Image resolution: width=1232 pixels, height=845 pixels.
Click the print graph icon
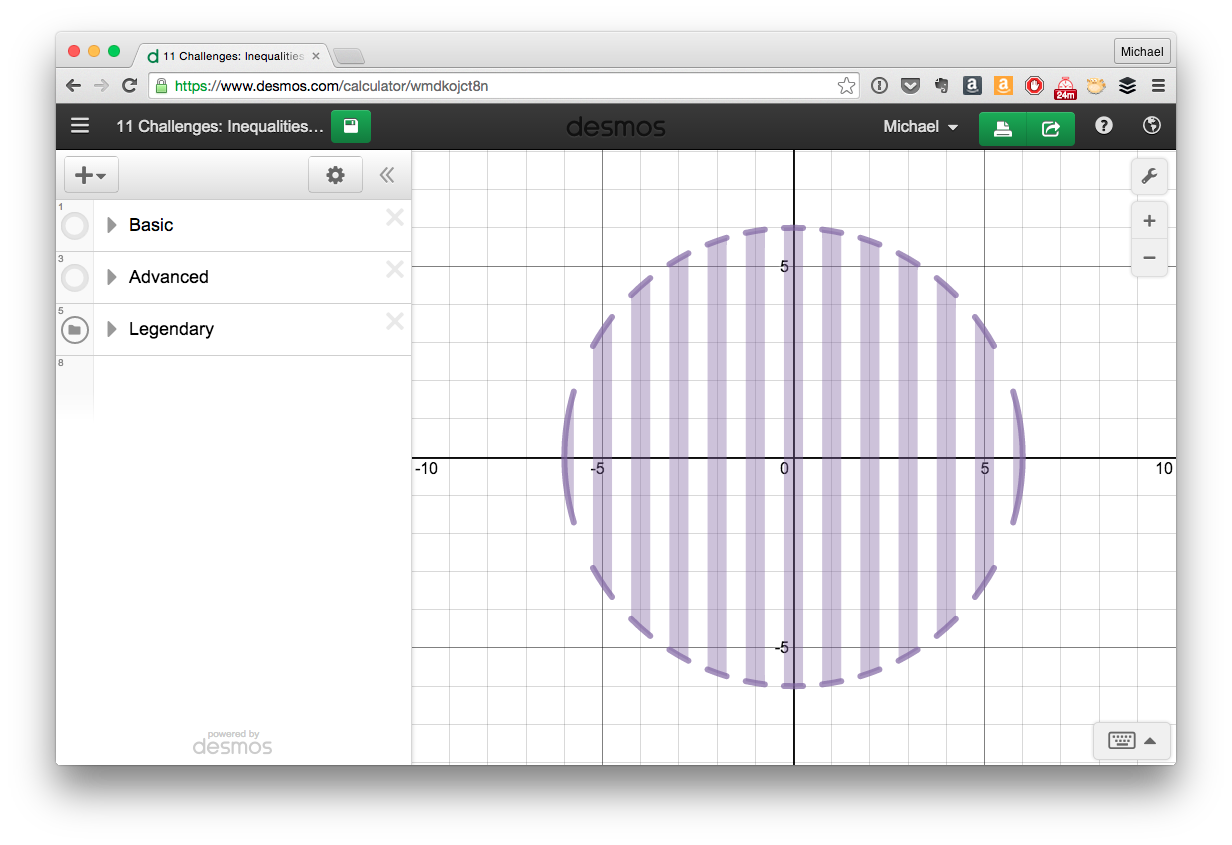coord(1003,130)
